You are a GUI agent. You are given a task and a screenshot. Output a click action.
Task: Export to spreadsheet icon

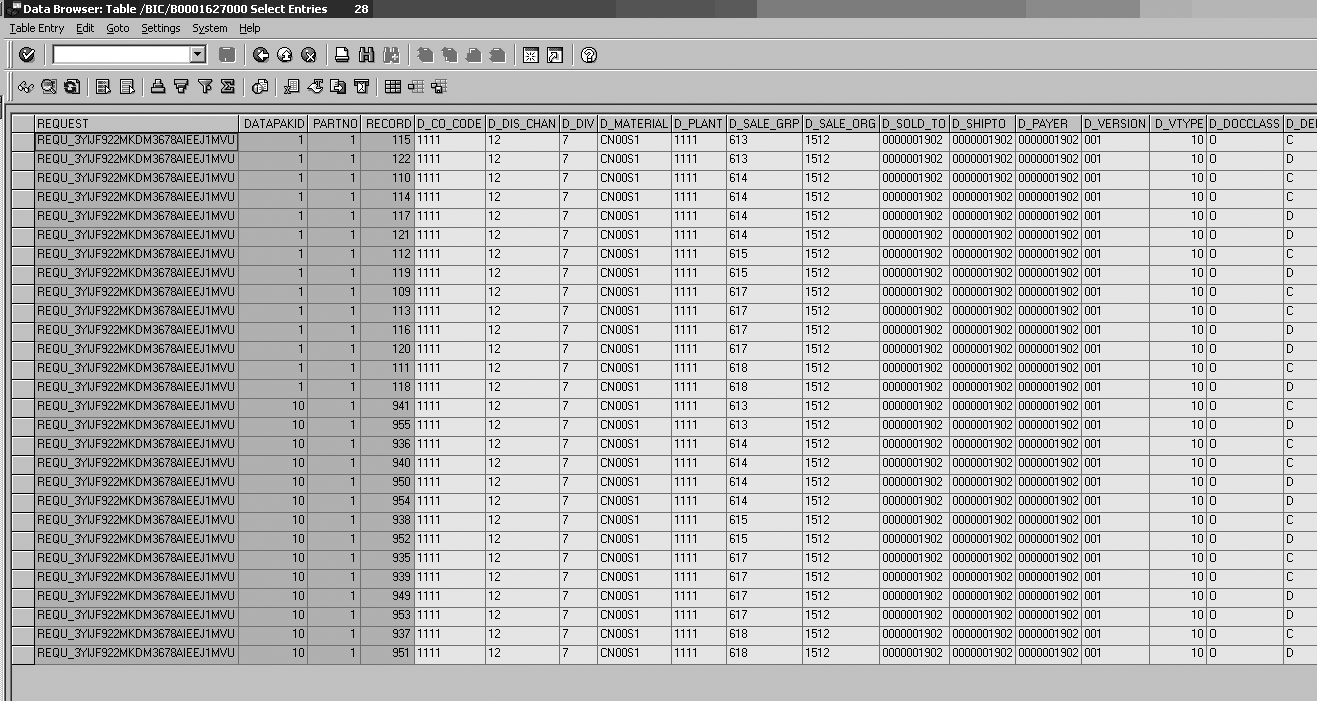(292, 87)
